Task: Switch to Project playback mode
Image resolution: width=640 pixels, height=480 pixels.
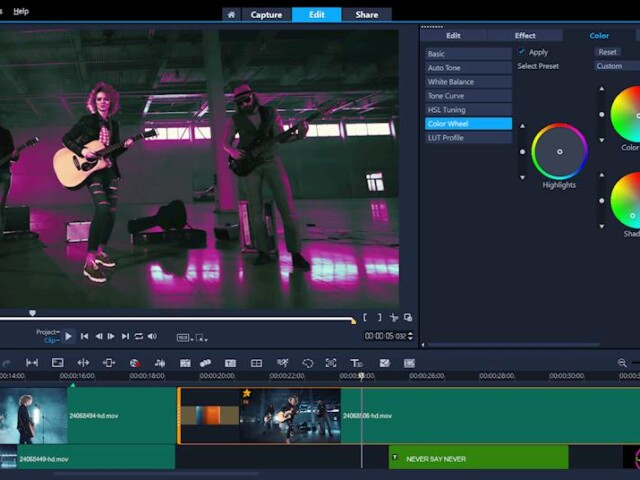Action: 47,332
